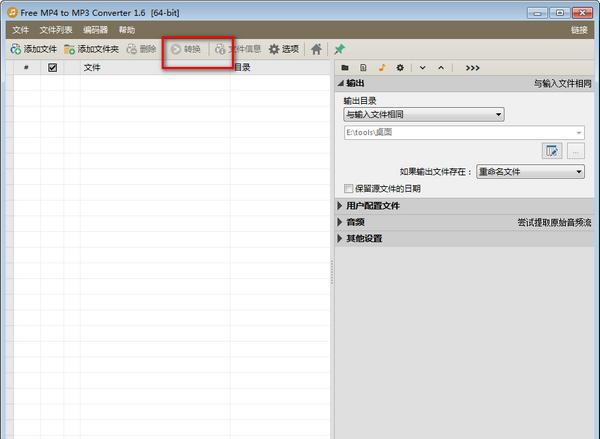
Task: Open the 输出目录 dropdown 与输入文件相同
Action: (x=424, y=114)
